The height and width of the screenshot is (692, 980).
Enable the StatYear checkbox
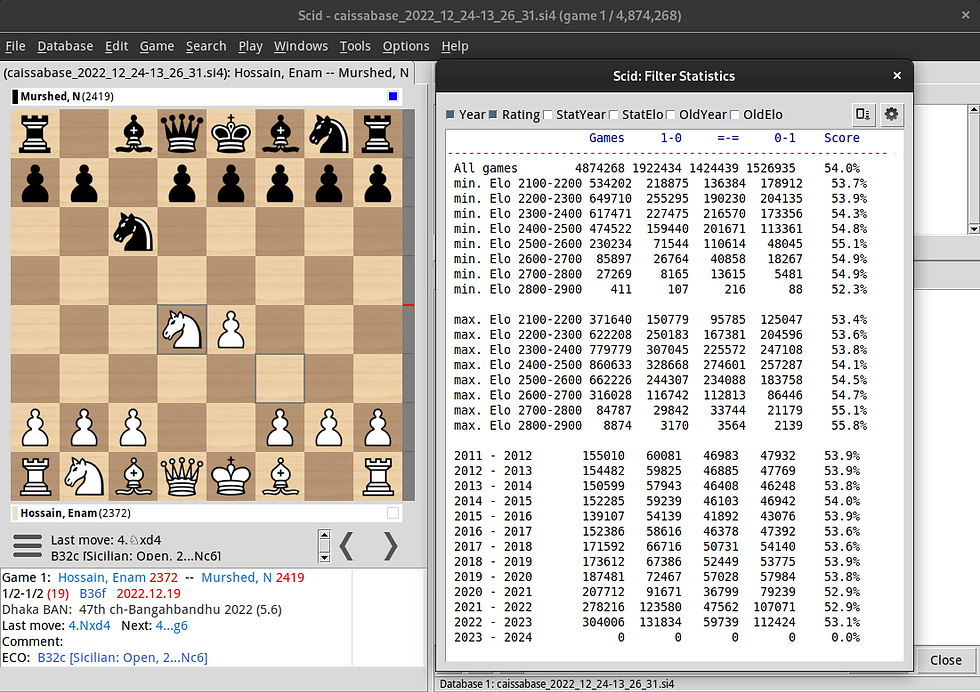[548, 114]
